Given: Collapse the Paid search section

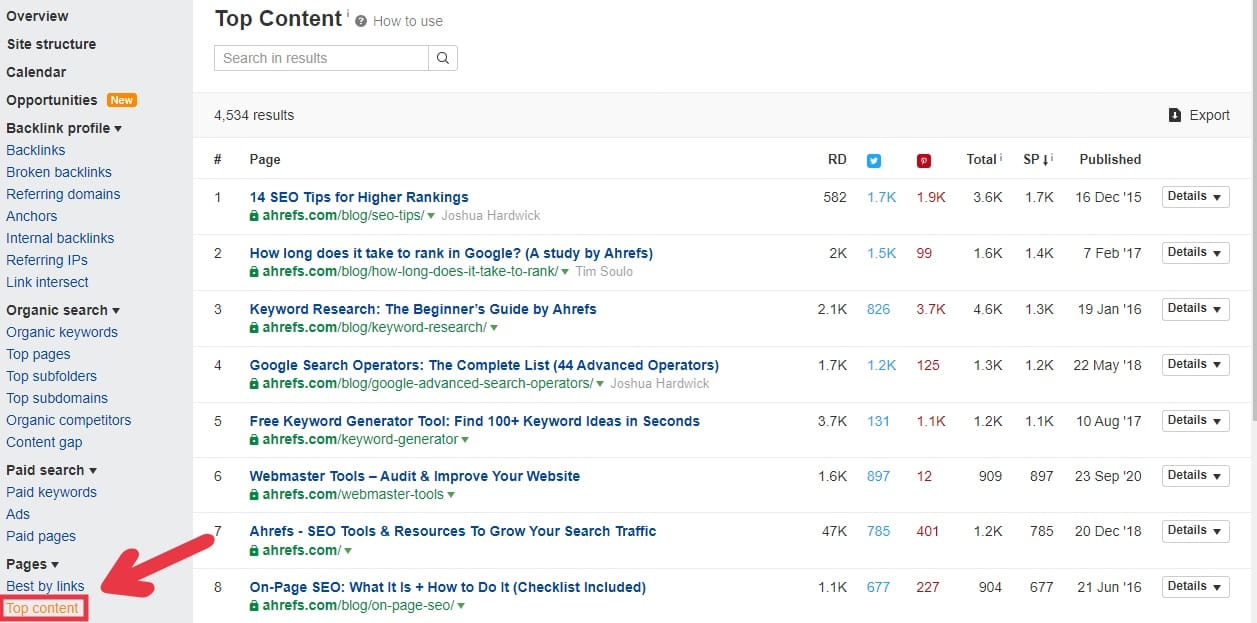Looking at the screenshot, I should [51, 470].
